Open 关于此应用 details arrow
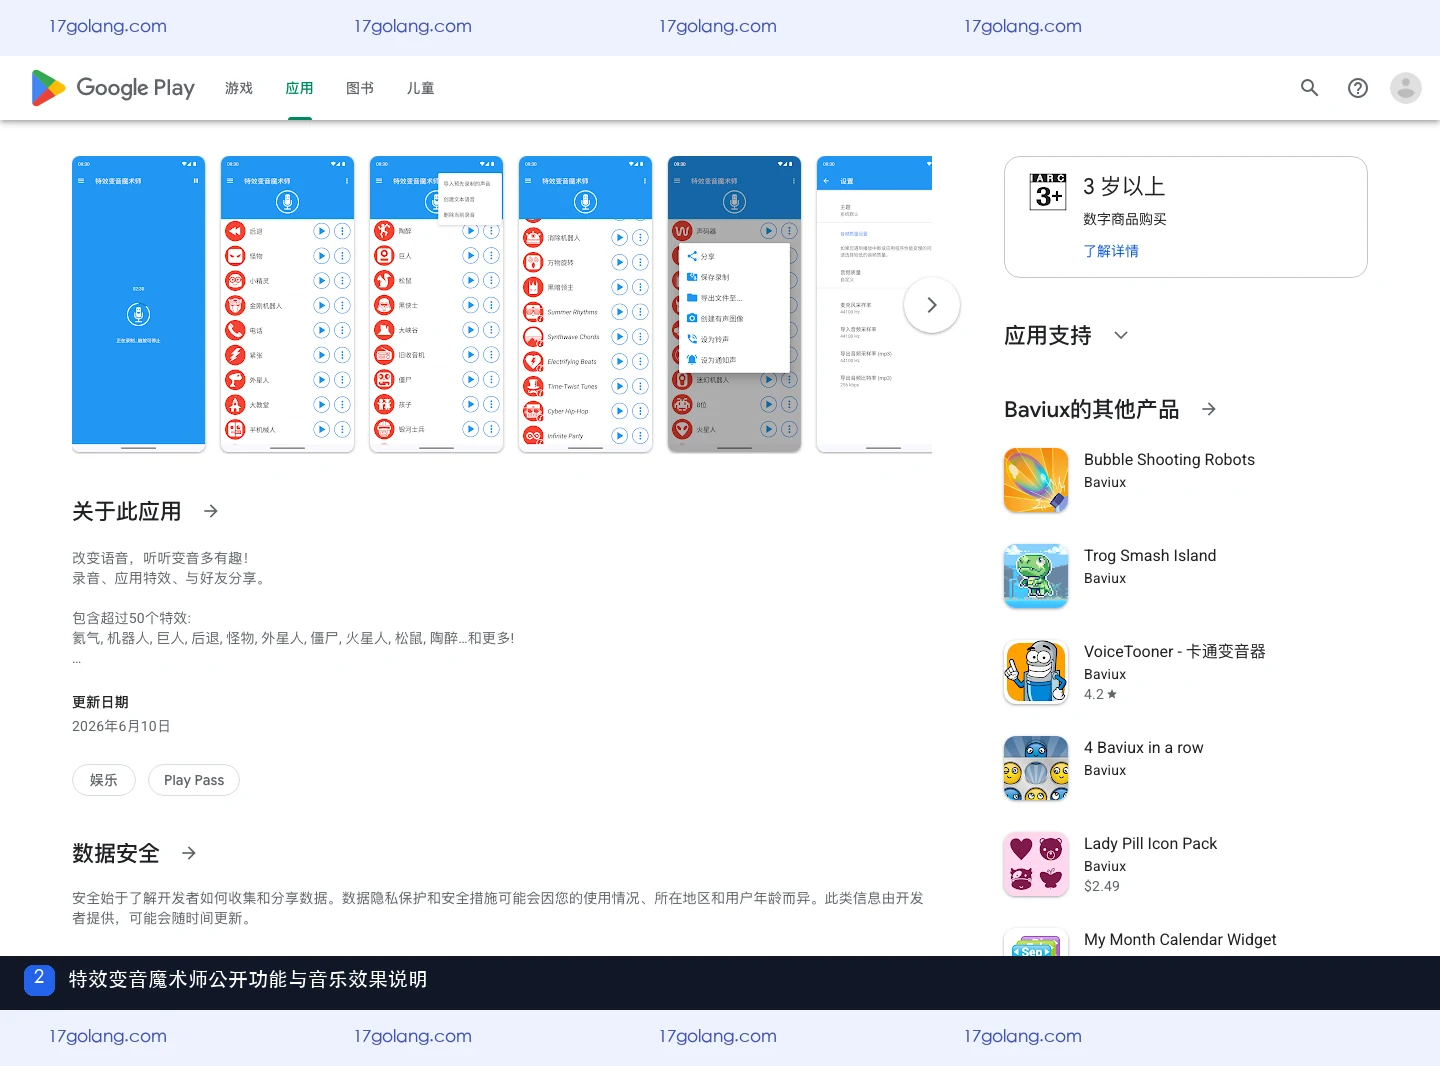 pyautogui.click(x=211, y=511)
